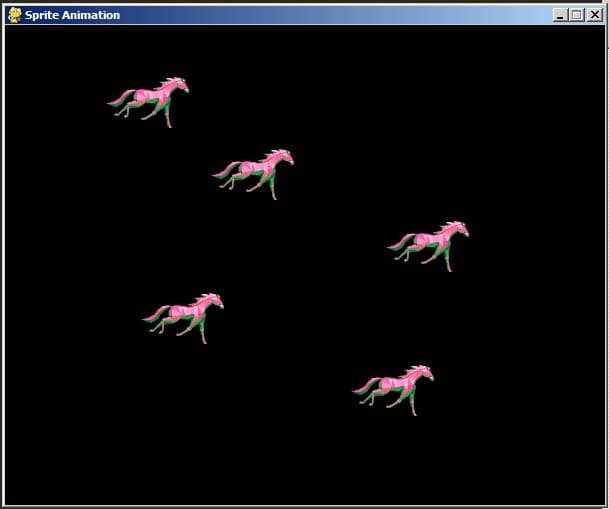Click the head of the topmost horse
The image size is (609, 509).
click(x=179, y=84)
